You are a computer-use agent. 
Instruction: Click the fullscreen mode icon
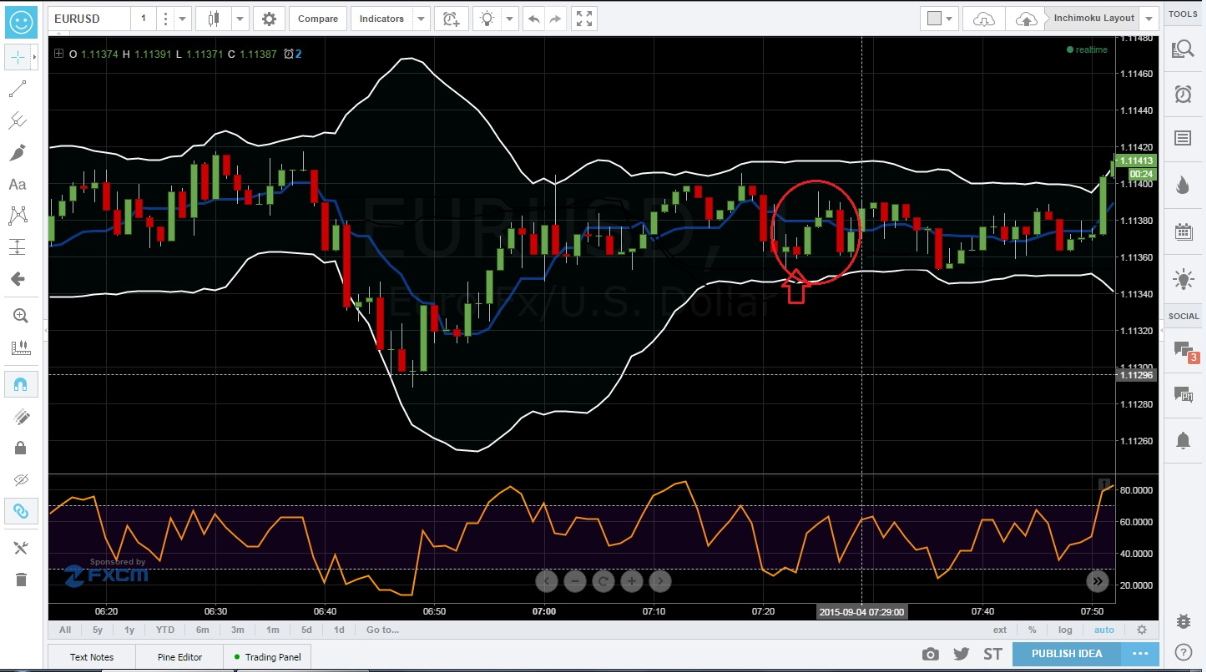(586, 18)
